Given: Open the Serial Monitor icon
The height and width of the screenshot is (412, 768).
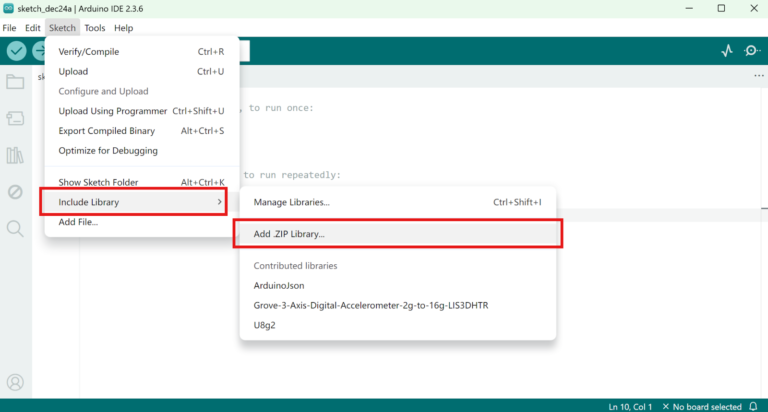Looking at the screenshot, I should click(752, 51).
